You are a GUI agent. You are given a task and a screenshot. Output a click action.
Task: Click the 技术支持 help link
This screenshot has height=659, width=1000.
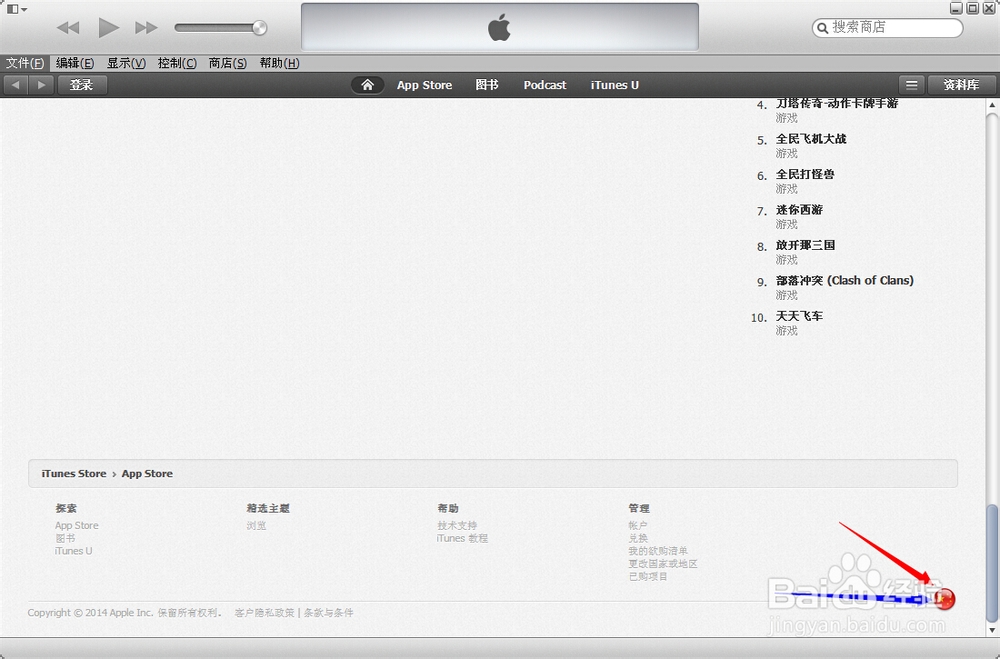[x=457, y=526]
